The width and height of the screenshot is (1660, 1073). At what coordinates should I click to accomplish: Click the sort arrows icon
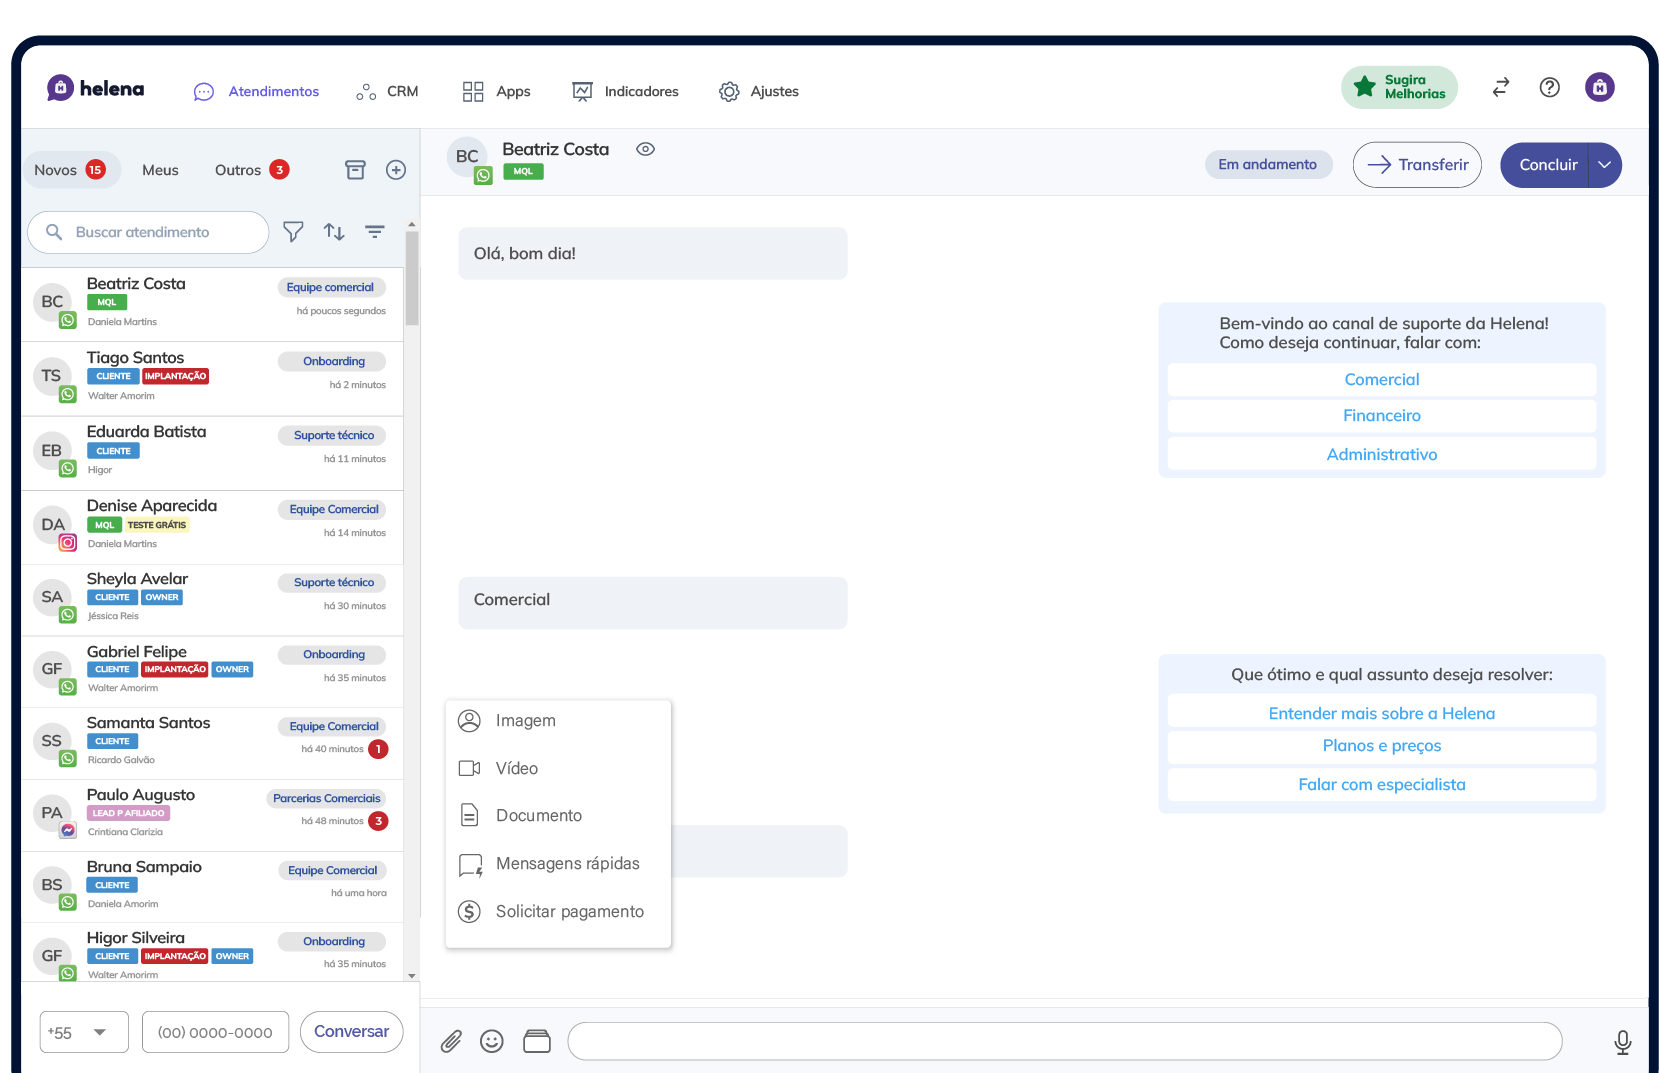pyautogui.click(x=334, y=232)
